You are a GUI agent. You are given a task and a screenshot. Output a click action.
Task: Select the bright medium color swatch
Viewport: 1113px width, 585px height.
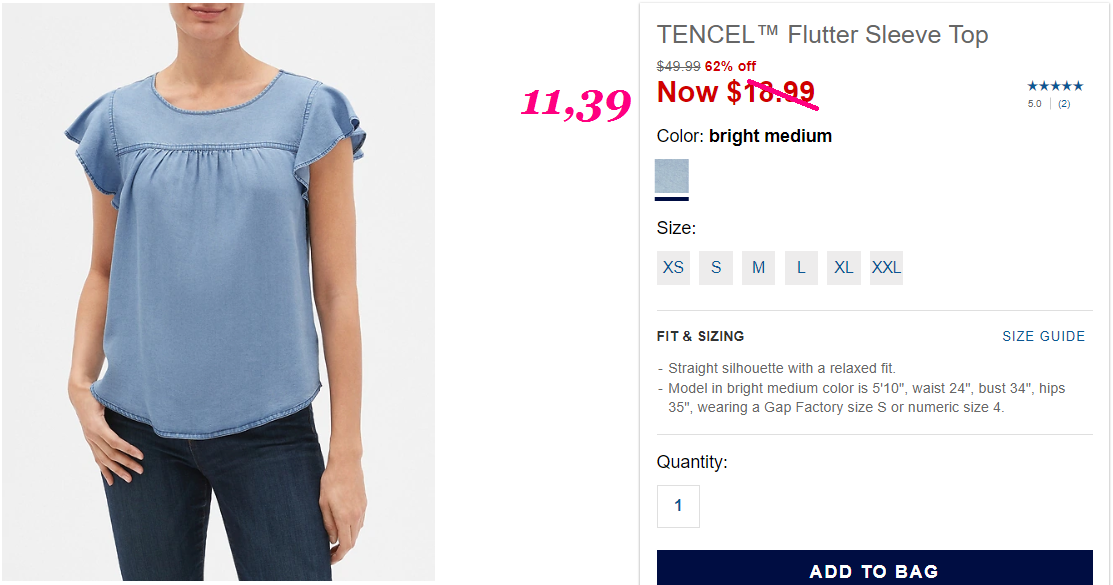pyautogui.click(x=671, y=176)
